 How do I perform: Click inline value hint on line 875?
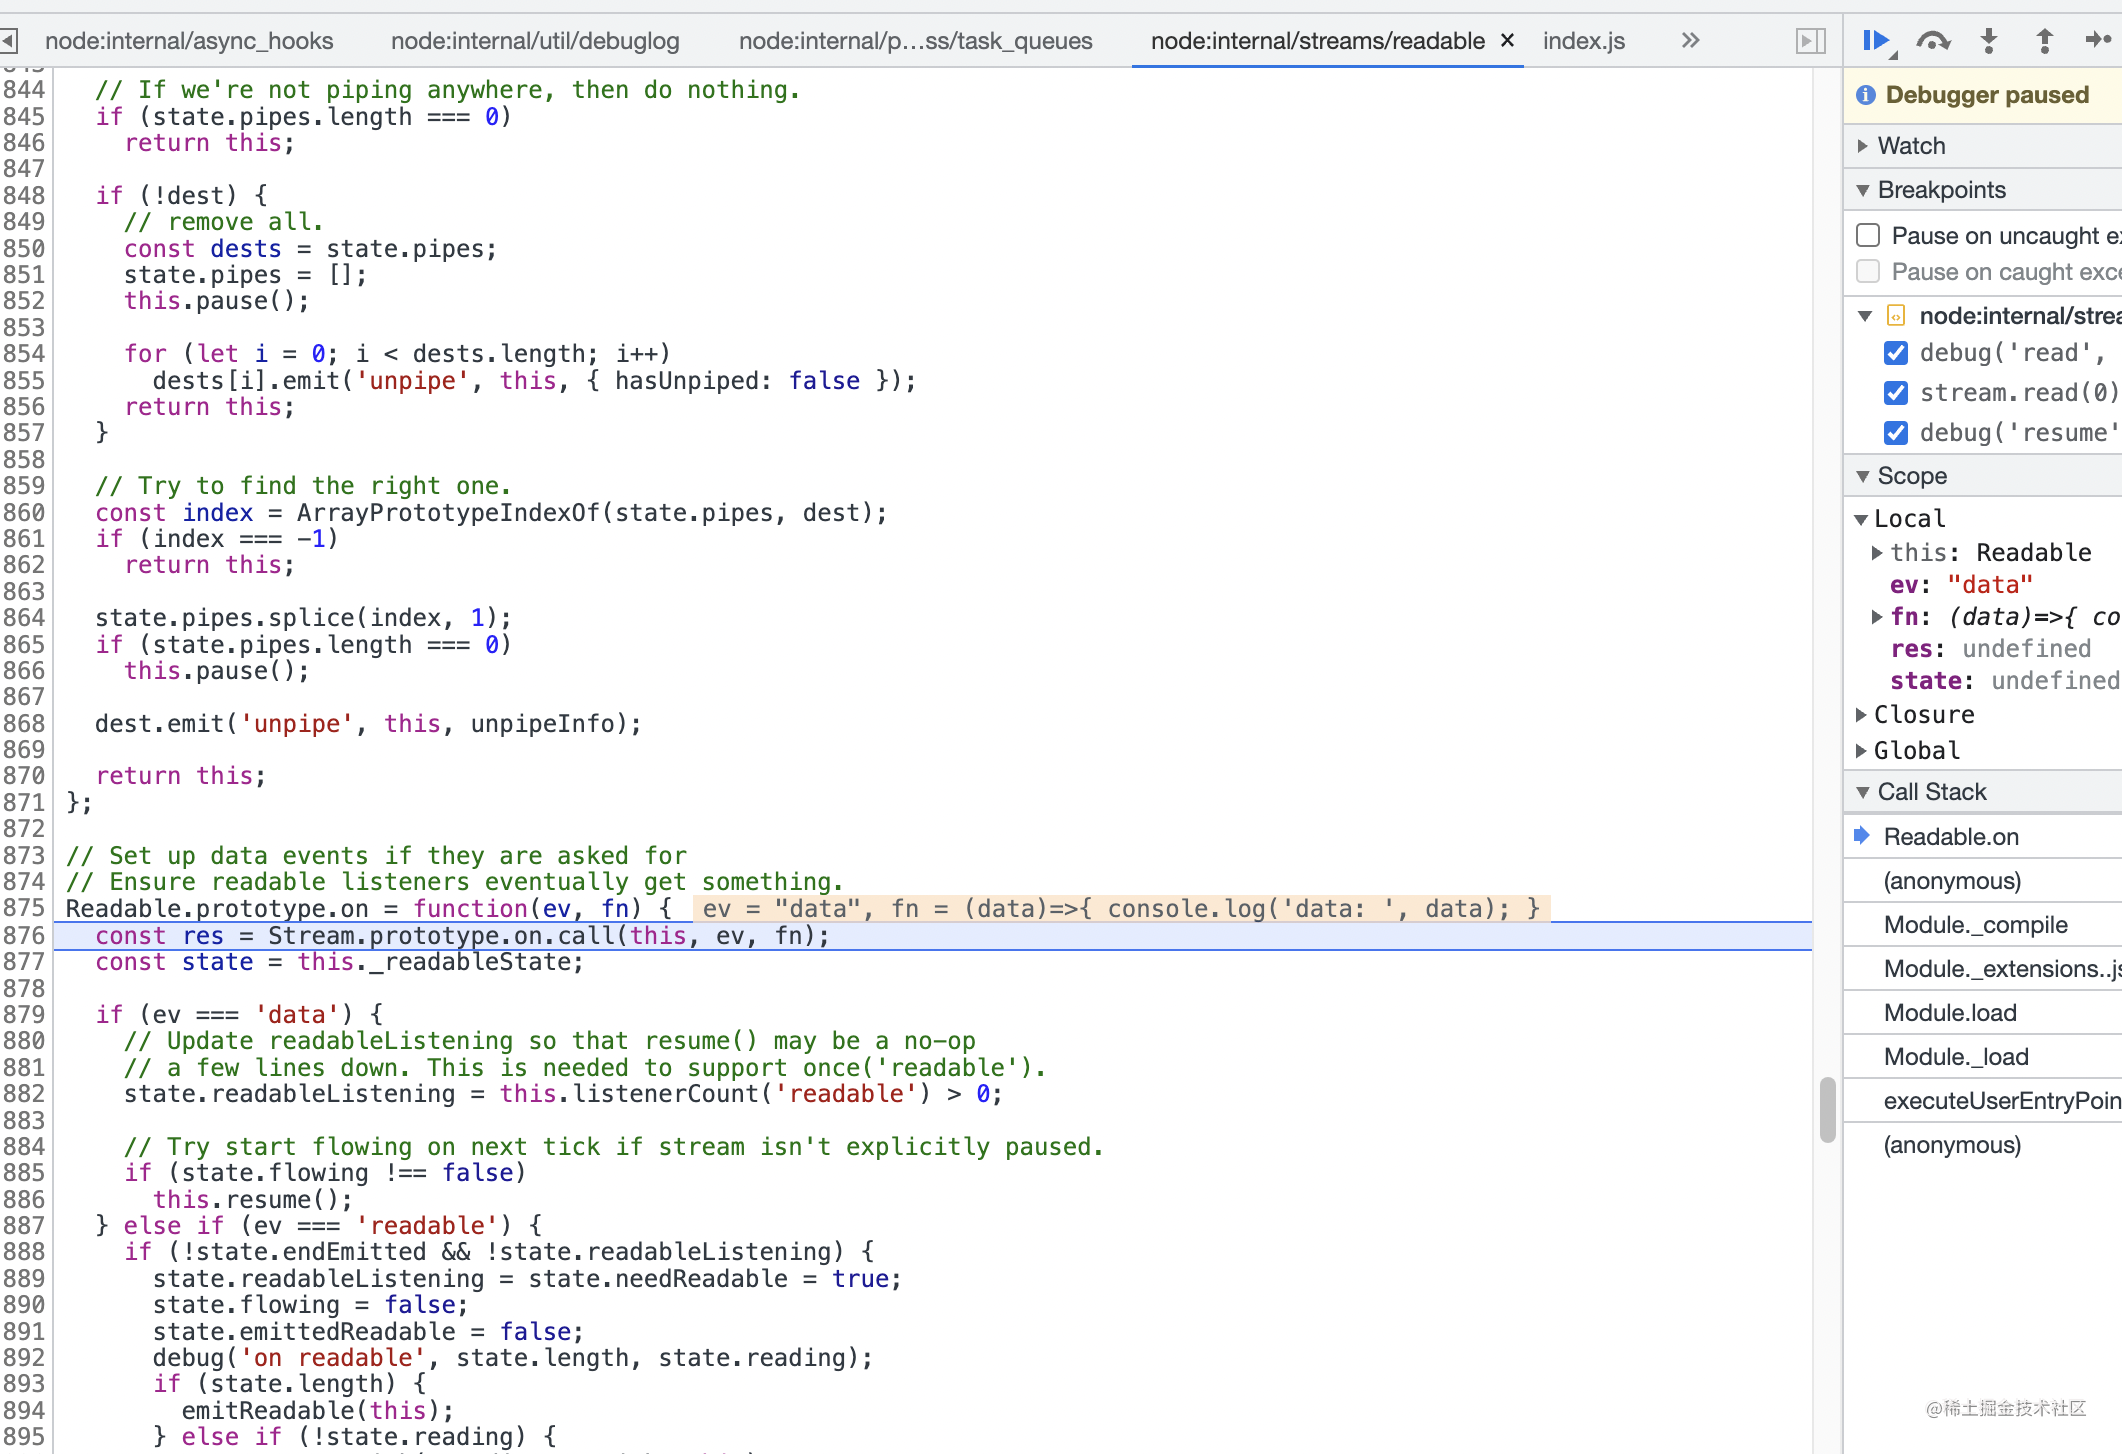[x=1121, y=908]
